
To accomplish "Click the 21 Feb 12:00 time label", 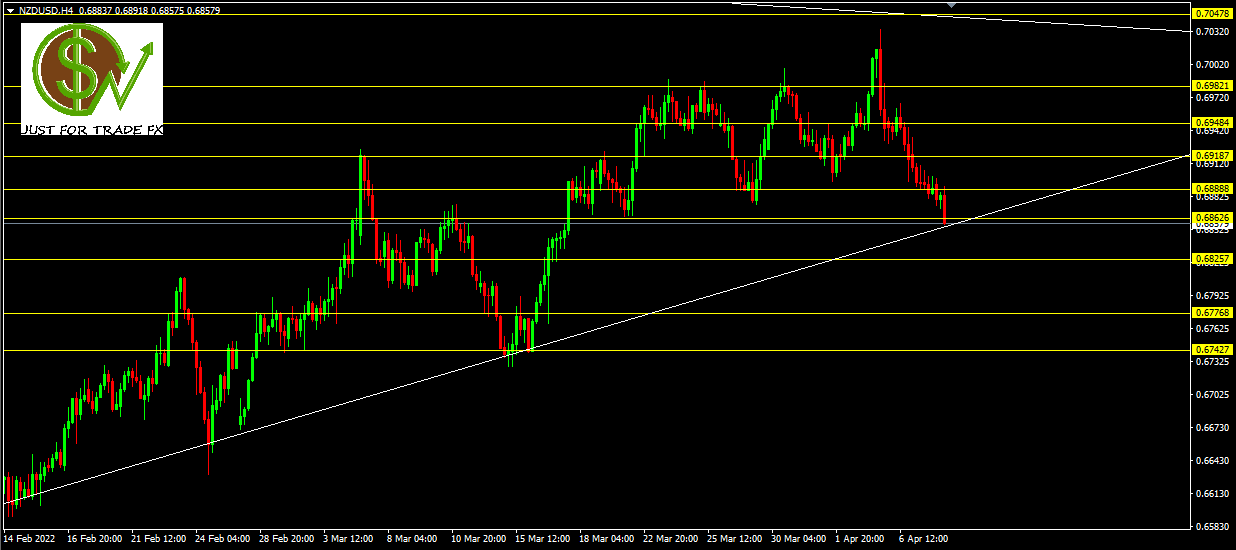I will pos(159,539).
